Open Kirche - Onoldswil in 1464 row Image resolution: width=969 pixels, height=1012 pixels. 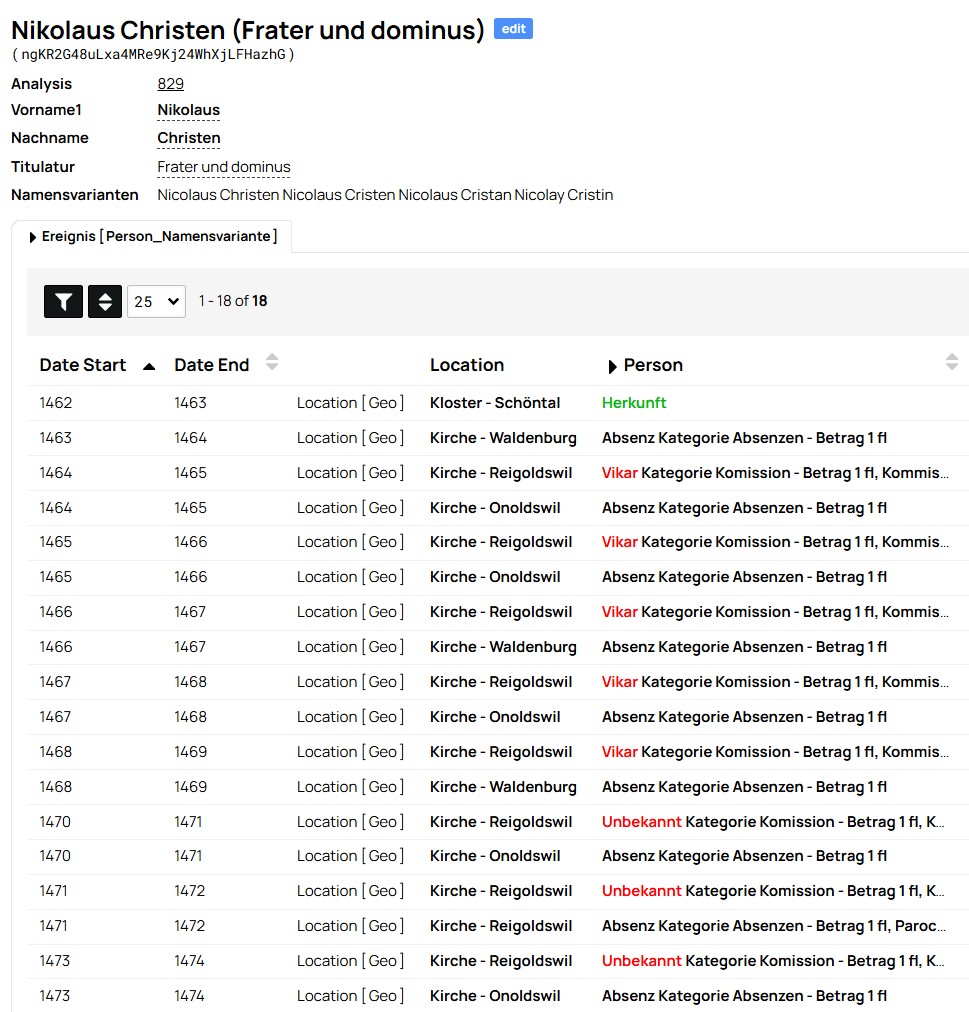click(495, 507)
